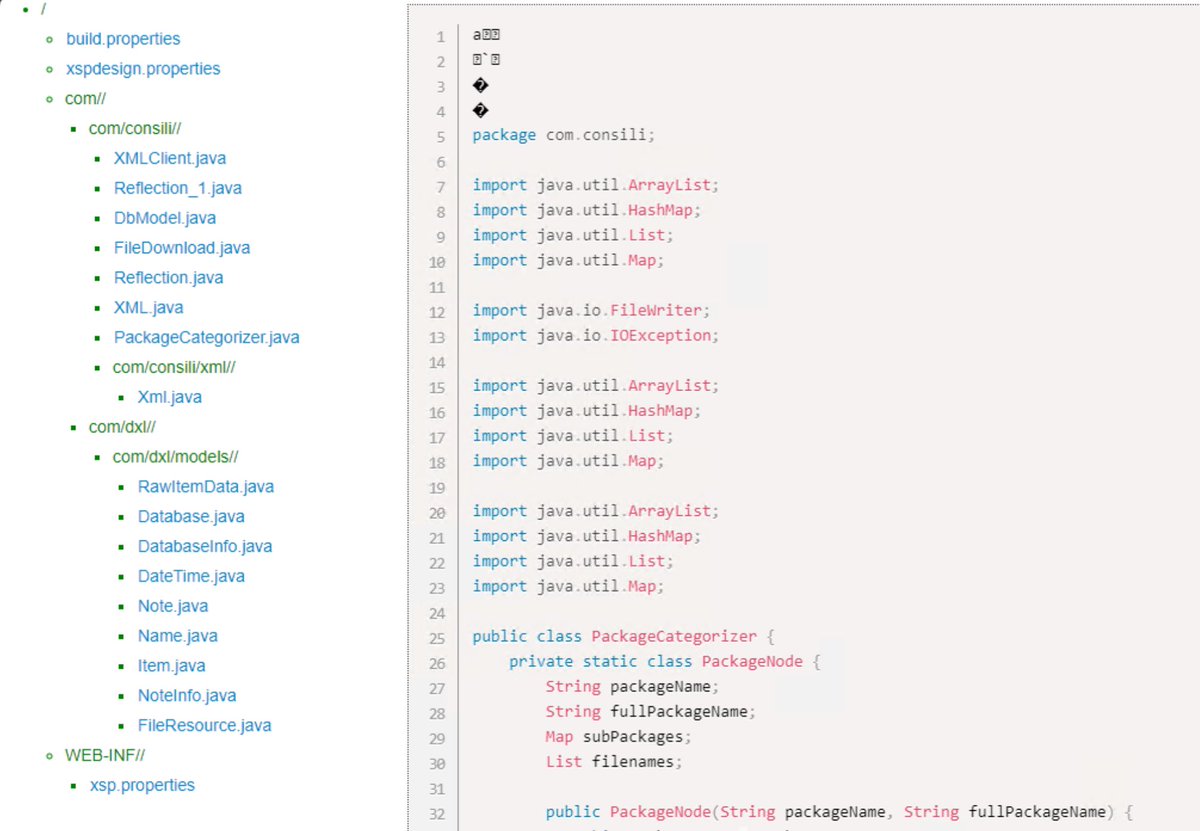This screenshot has width=1200, height=831.
Task: Click 'package com.consili;' code line
Action: click(563, 135)
